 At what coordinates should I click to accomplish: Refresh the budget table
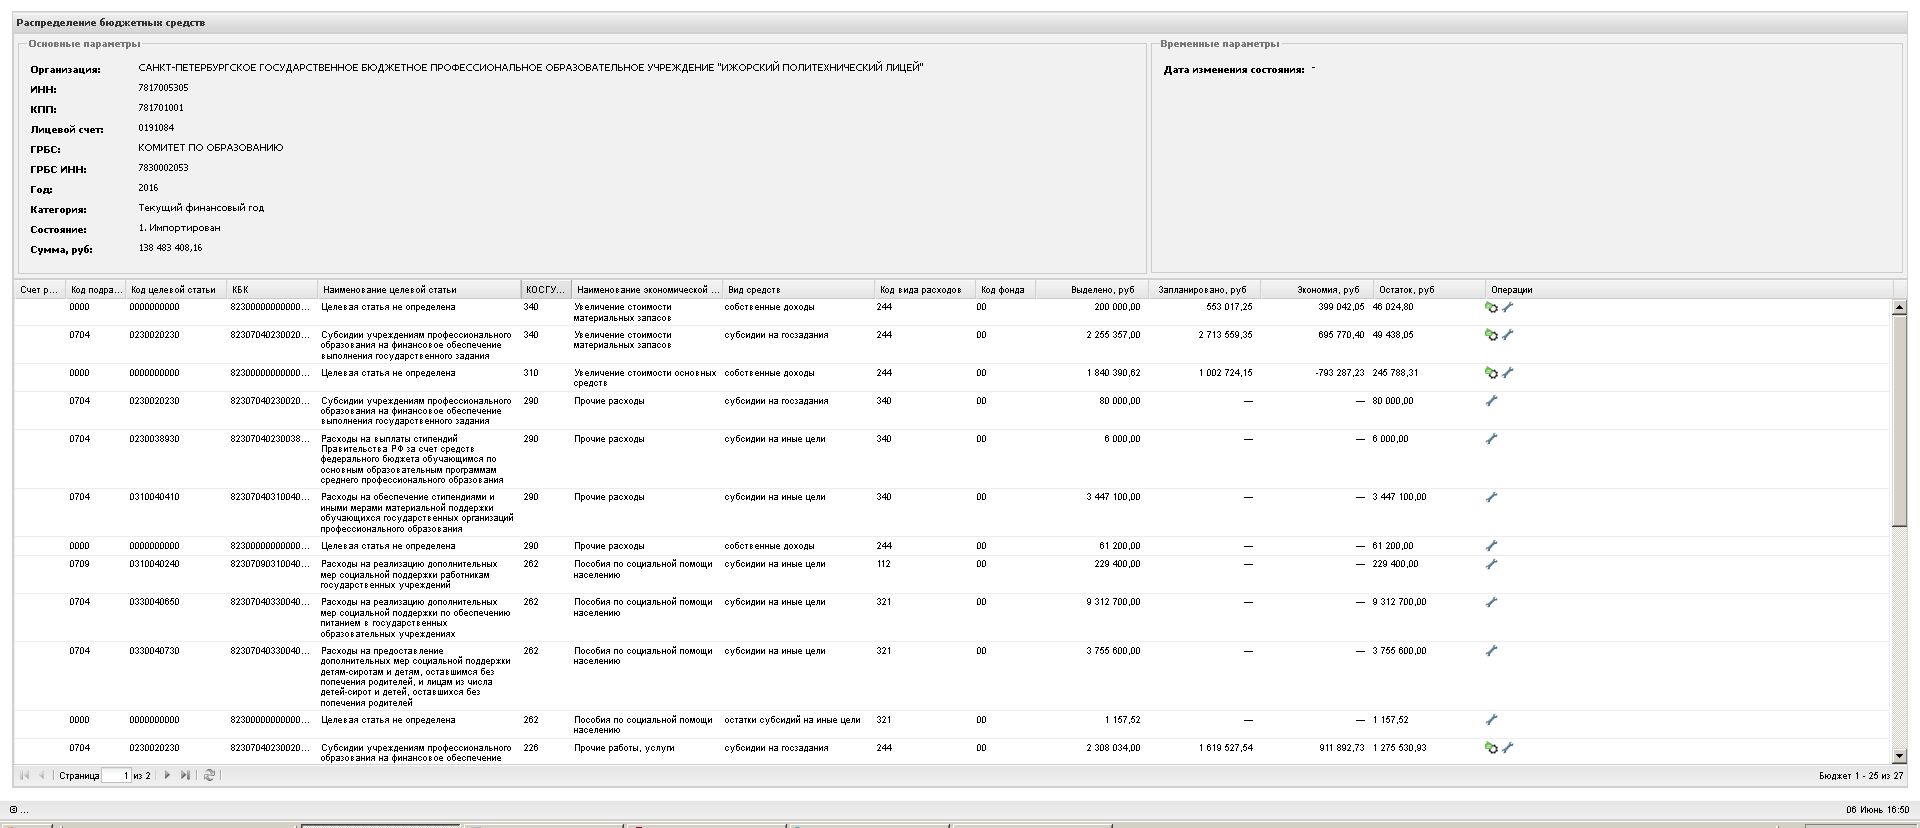pyautogui.click(x=209, y=775)
